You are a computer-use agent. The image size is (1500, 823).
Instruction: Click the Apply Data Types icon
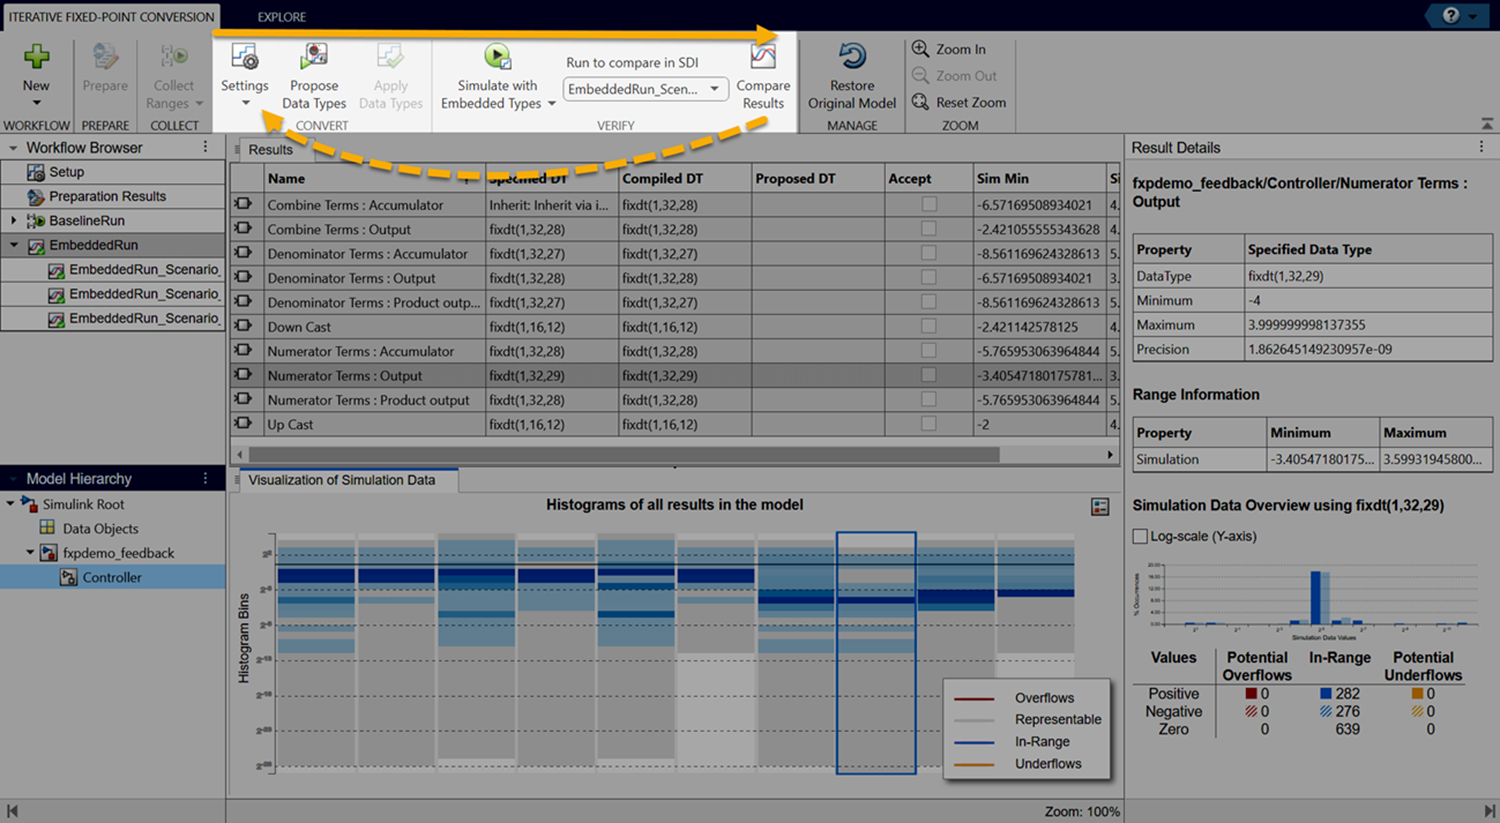coord(390,57)
